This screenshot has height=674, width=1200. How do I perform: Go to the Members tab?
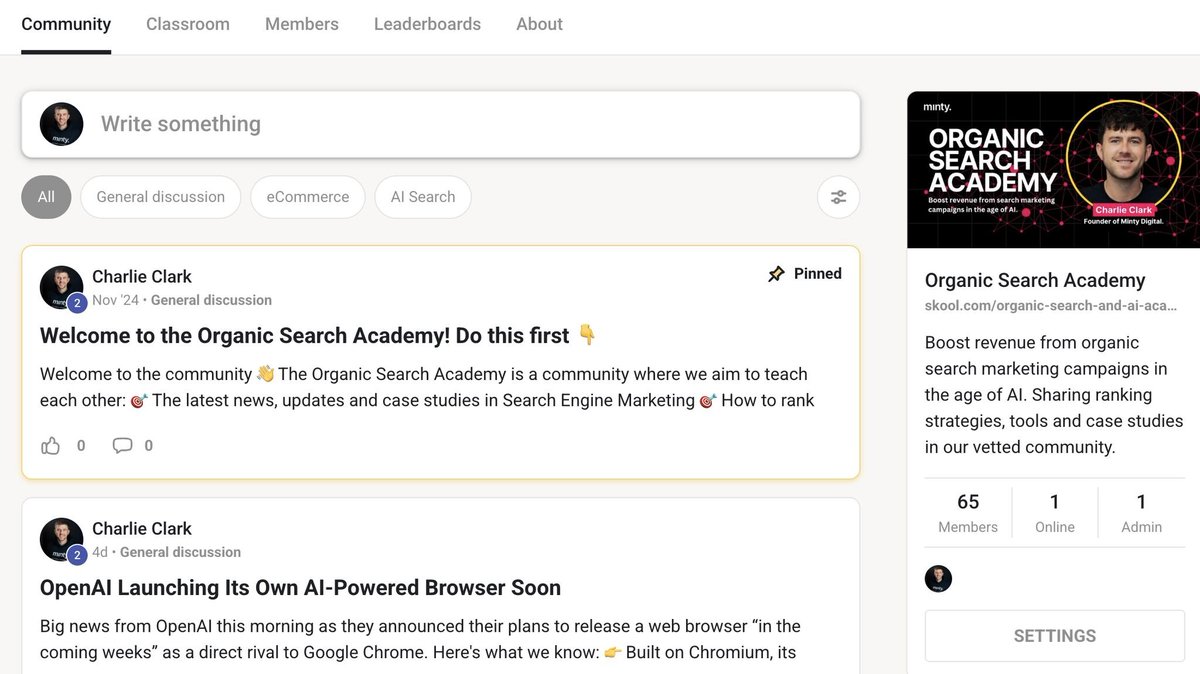pyautogui.click(x=302, y=24)
